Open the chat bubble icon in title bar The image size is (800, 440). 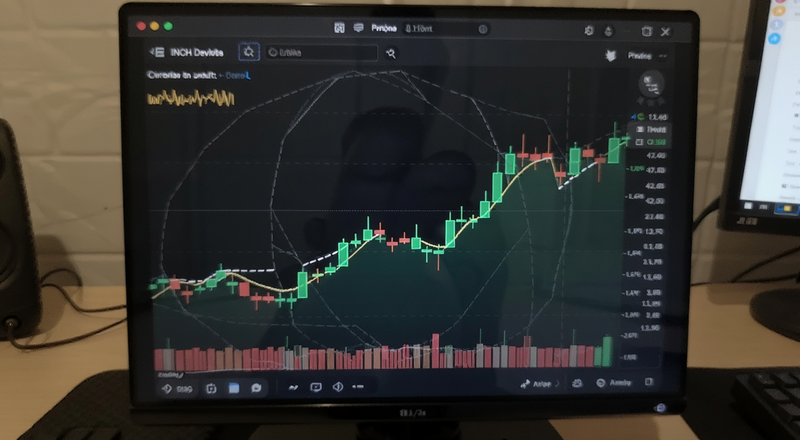[359, 29]
